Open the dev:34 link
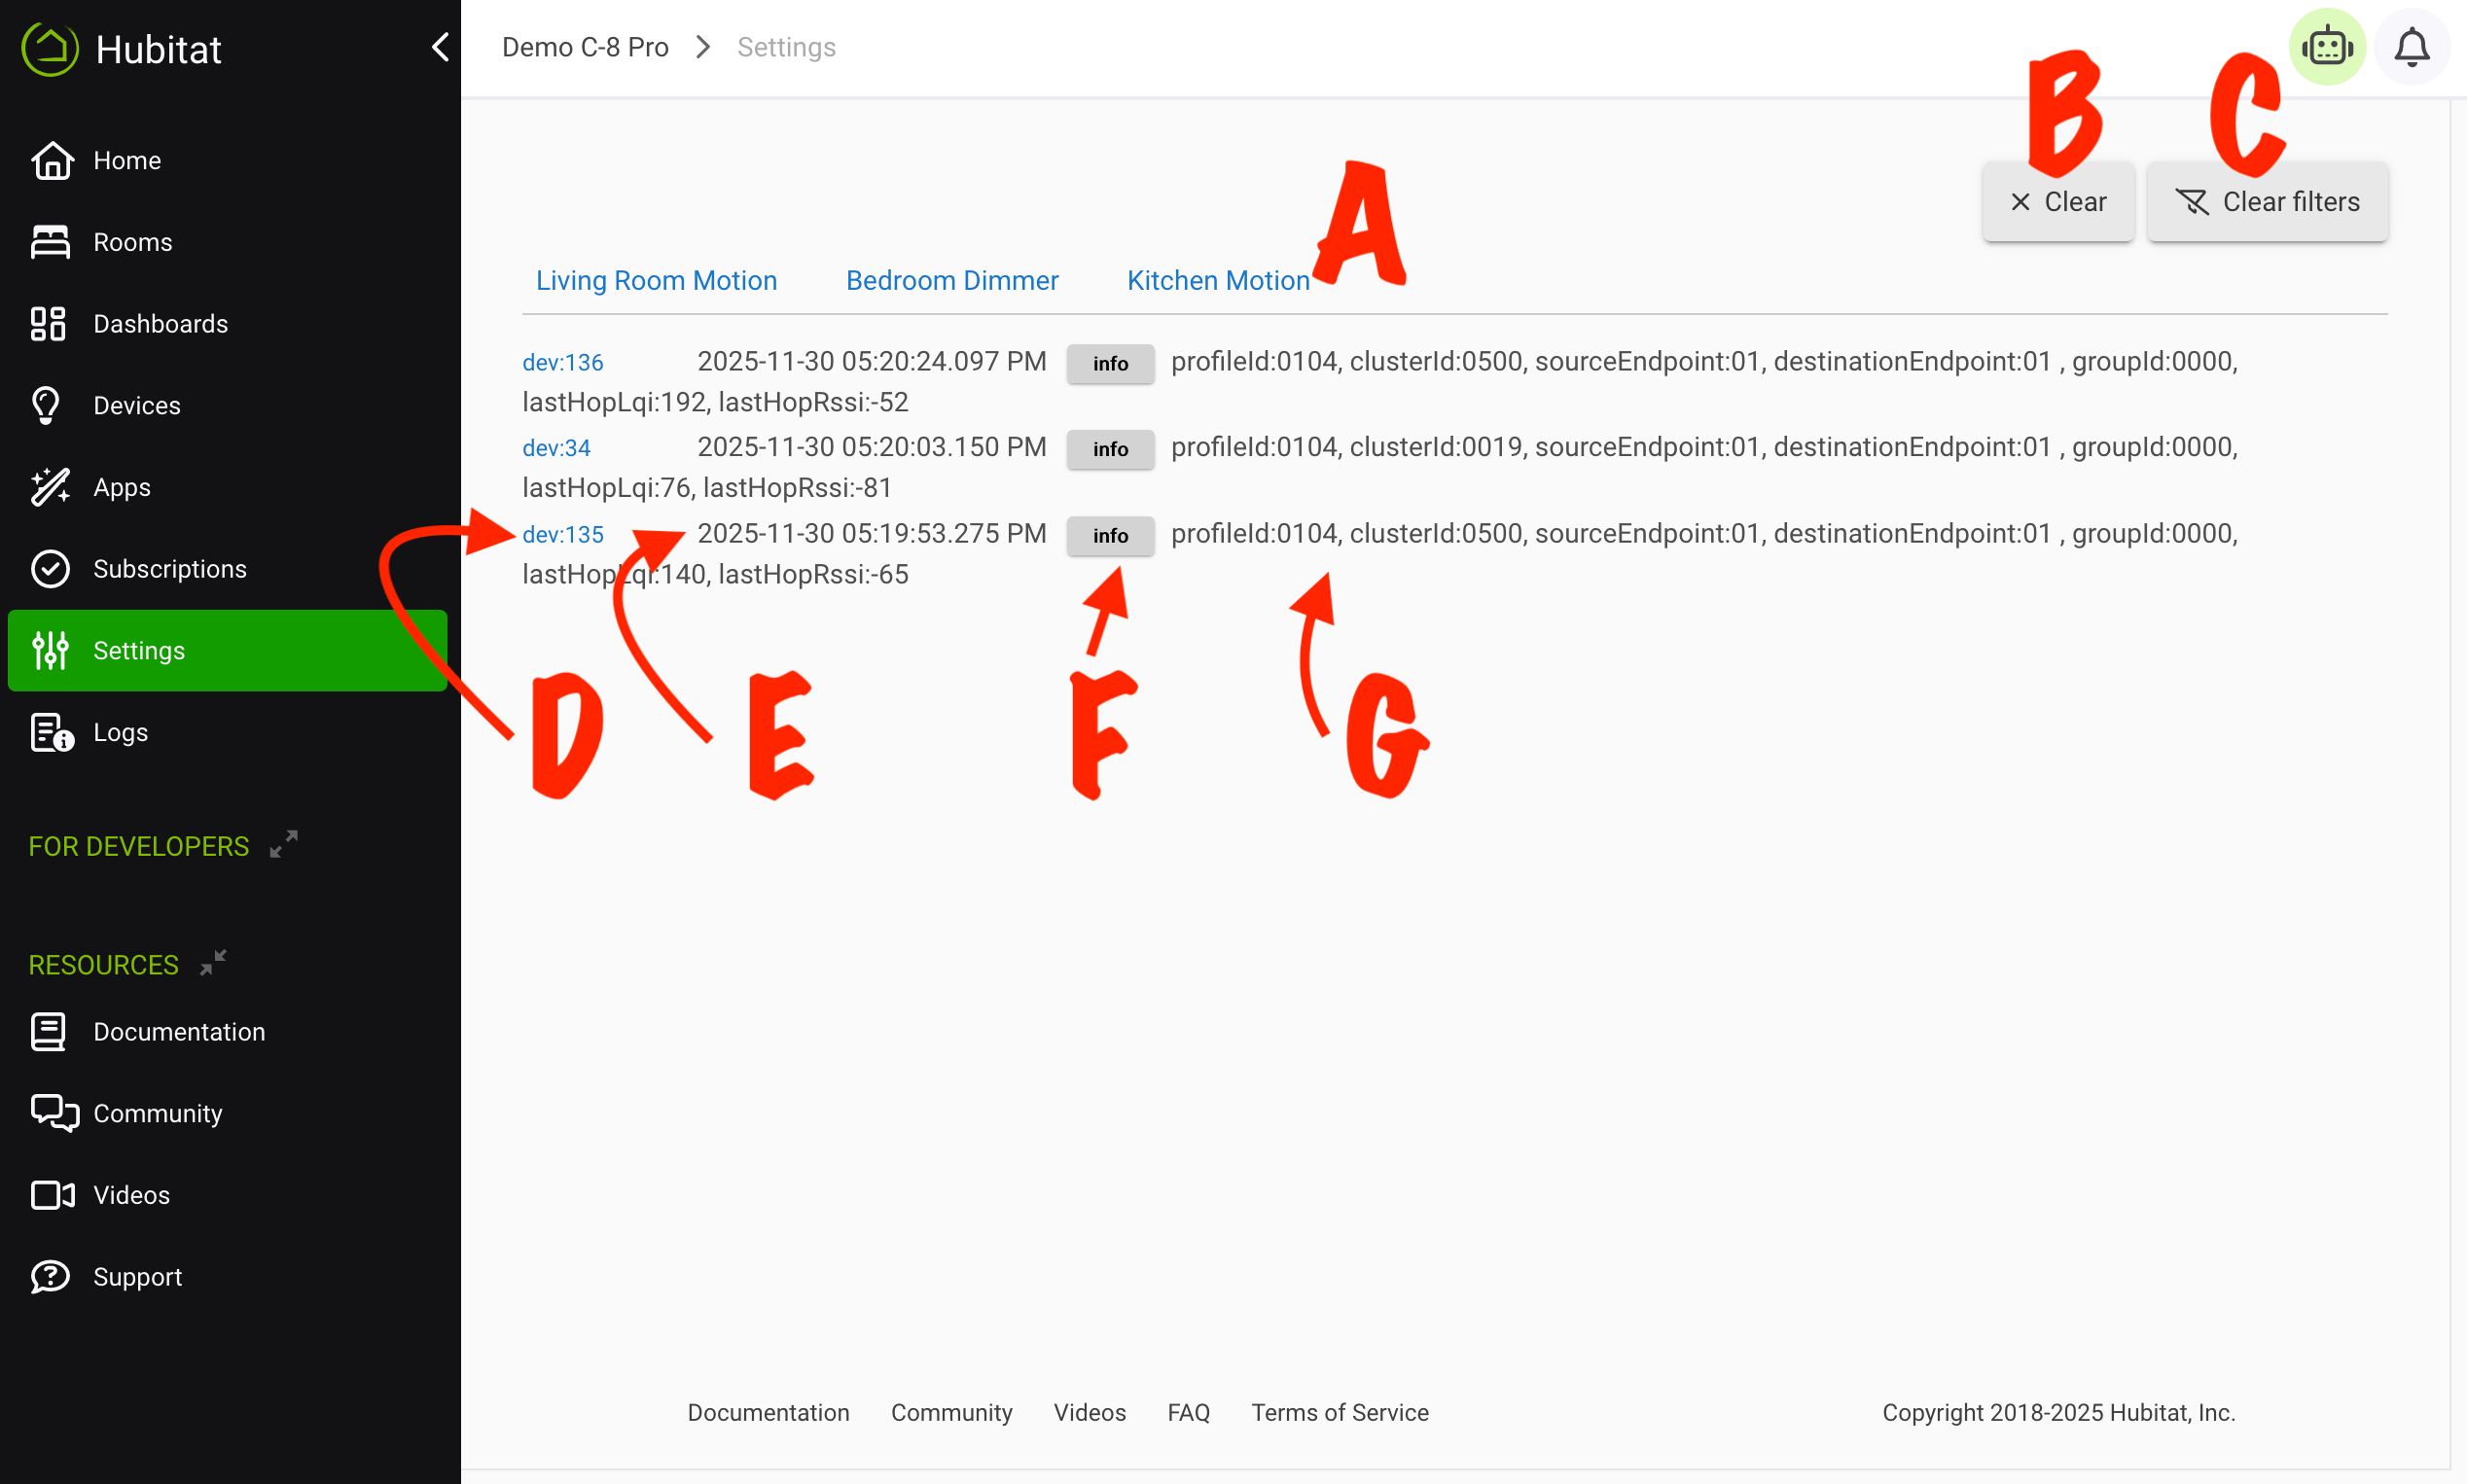The height and width of the screenshot is (1484, 2467). pyautogui.click(x=557, y=448)
